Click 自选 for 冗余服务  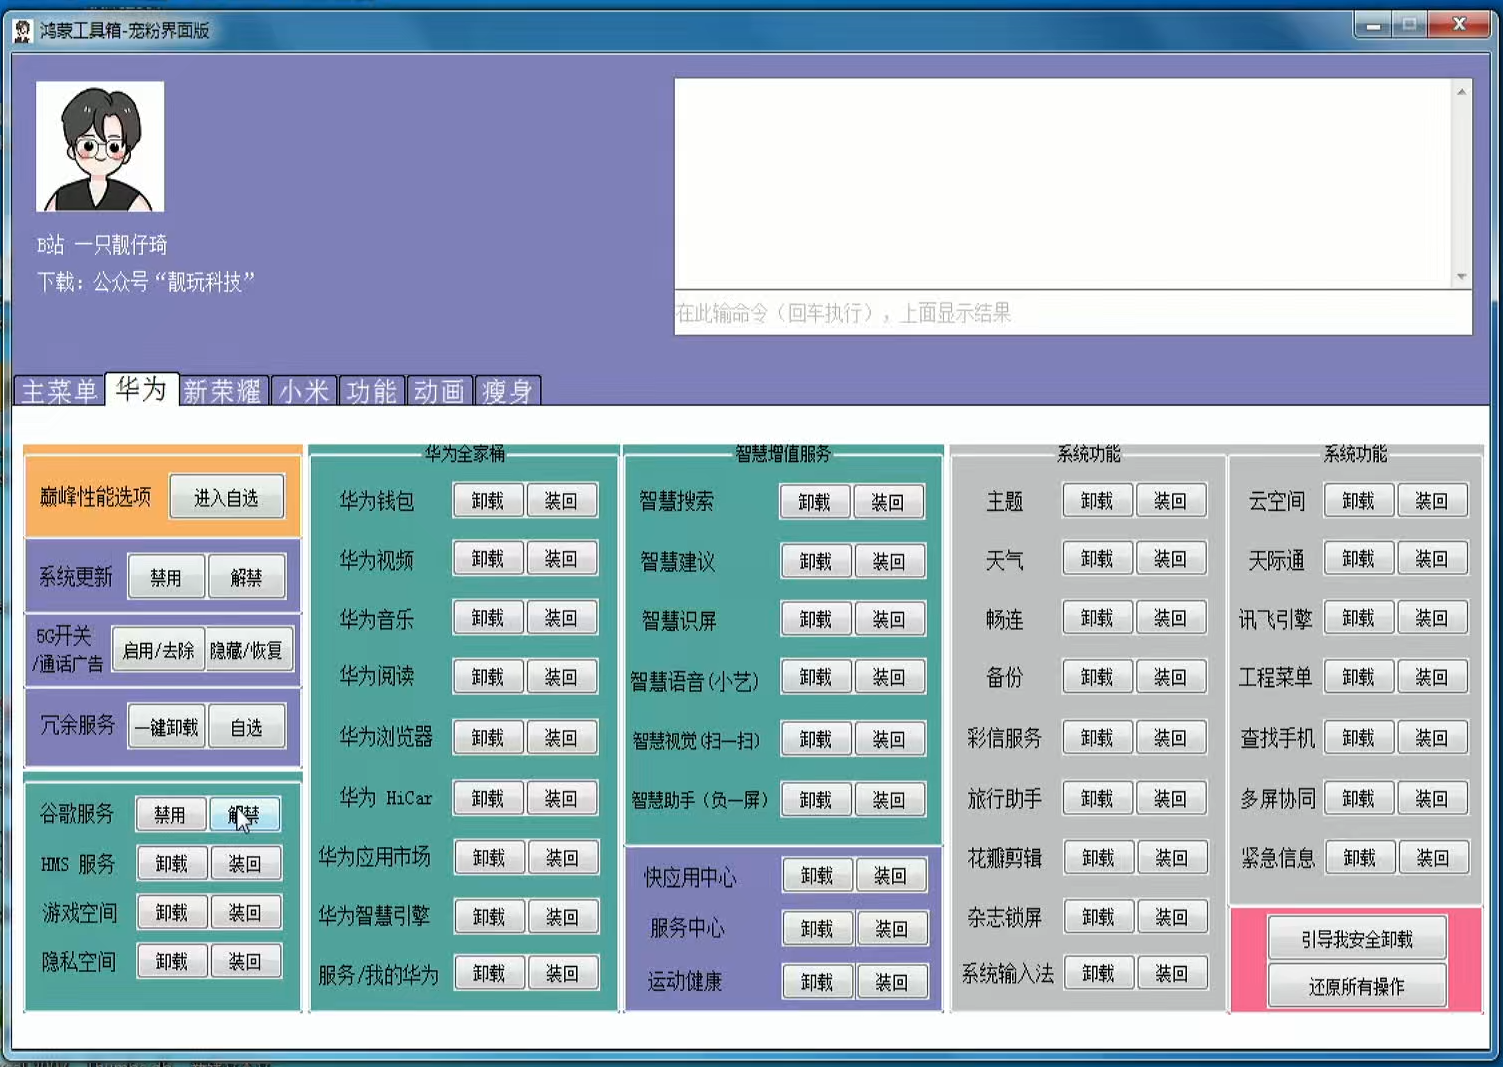pyautogui.click(x=246, y=727)
